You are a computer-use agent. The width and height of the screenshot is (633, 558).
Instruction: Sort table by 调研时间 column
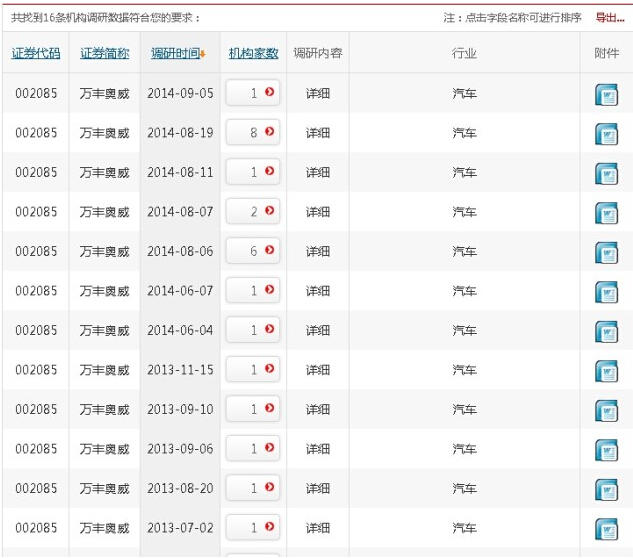[x=177, y=53]
